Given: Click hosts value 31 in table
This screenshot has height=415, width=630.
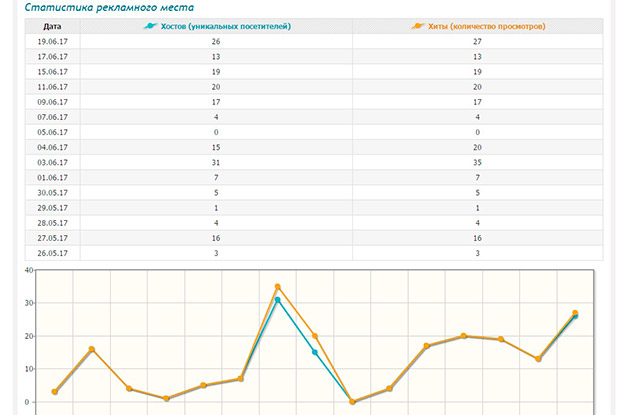Looking at the screenshot, I should (x=216, y=162).
